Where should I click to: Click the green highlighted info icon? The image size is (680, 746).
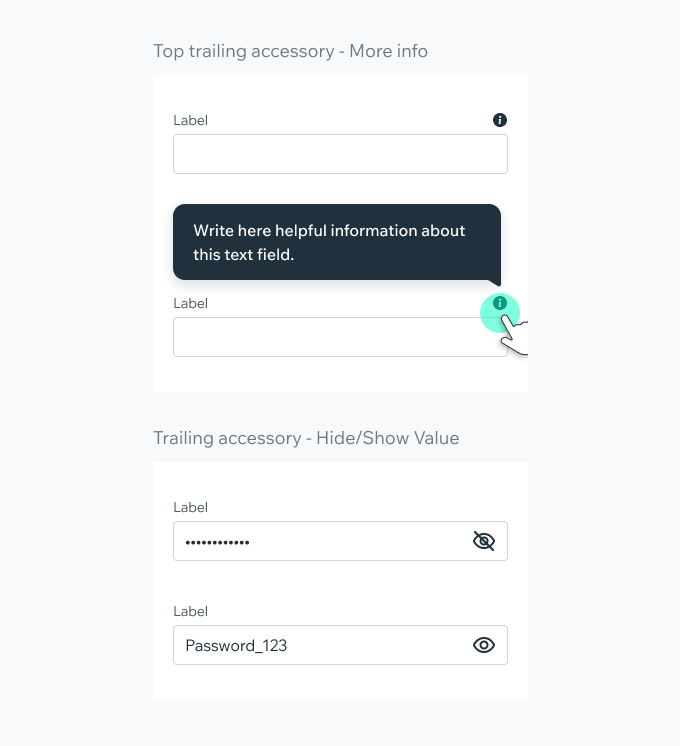500,304
